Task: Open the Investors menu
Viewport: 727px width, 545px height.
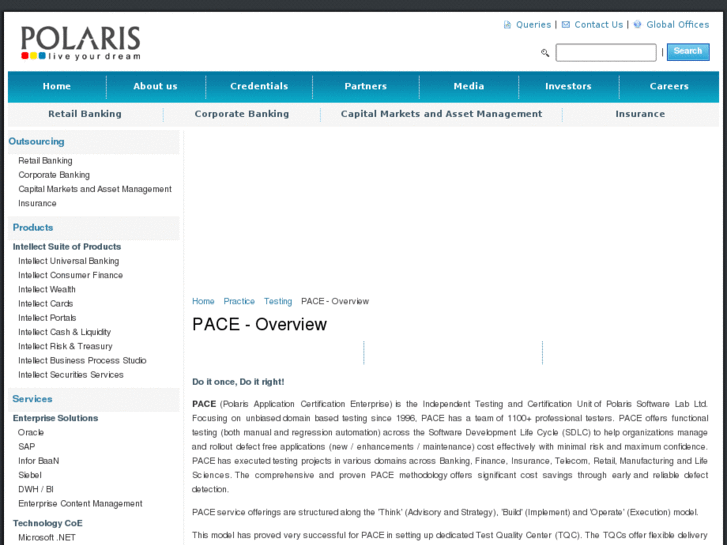Action: 568,86
